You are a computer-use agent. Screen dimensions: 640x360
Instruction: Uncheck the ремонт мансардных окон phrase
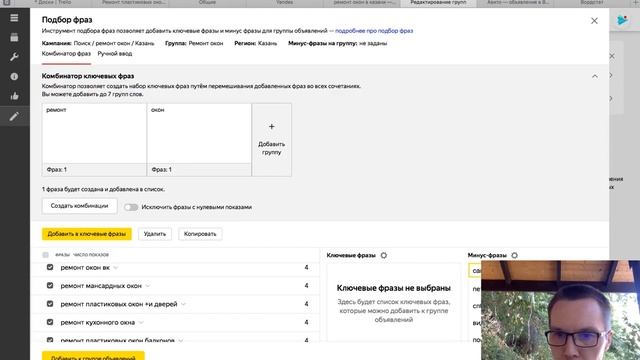click(x=50, y=285)
